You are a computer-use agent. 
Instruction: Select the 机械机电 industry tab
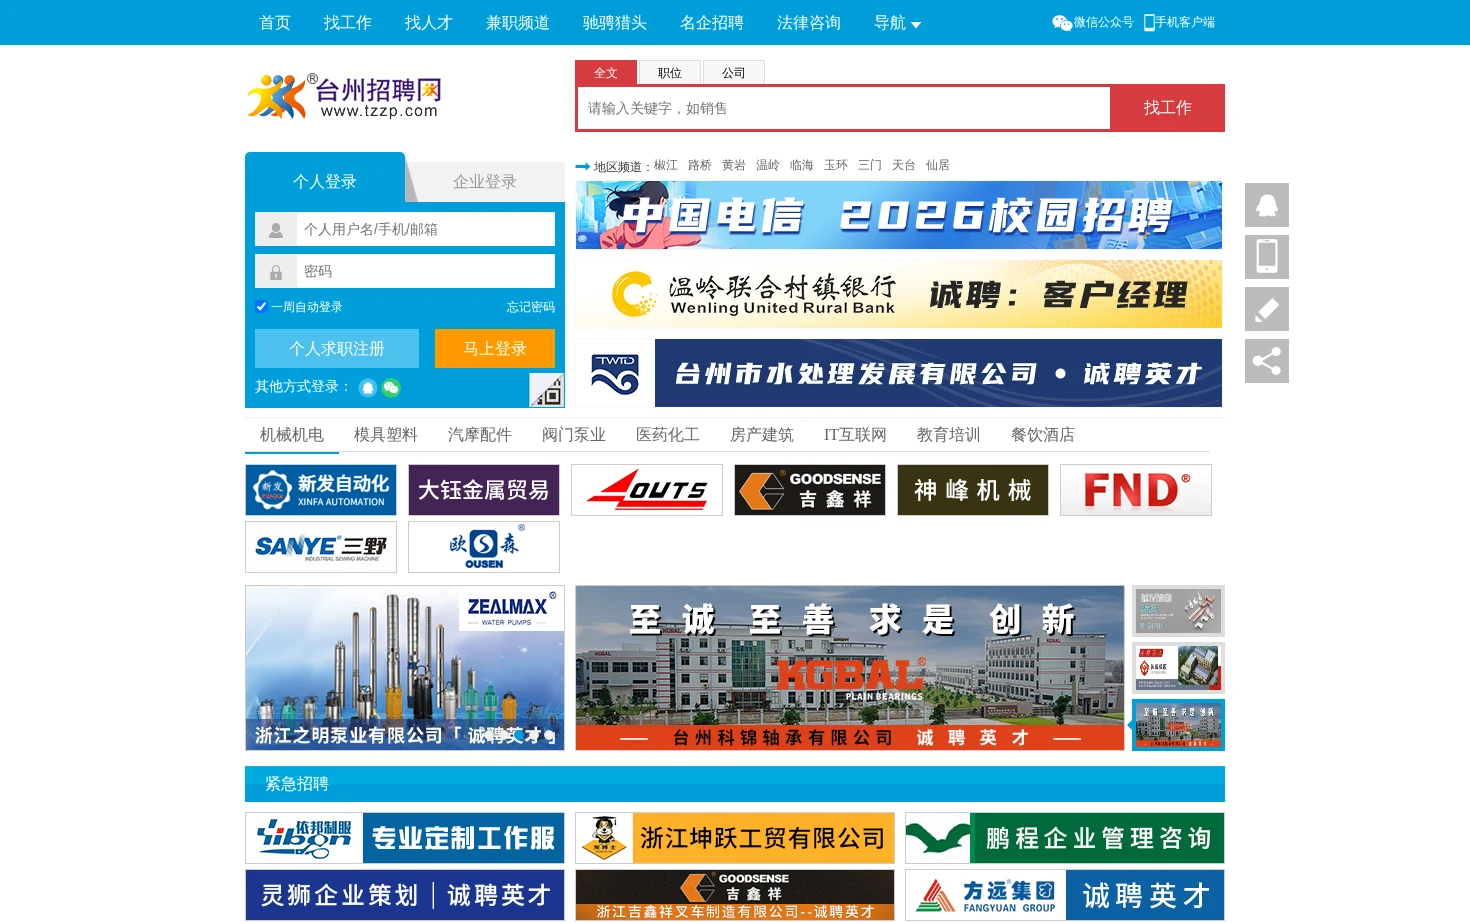click(x=292, y=435)
